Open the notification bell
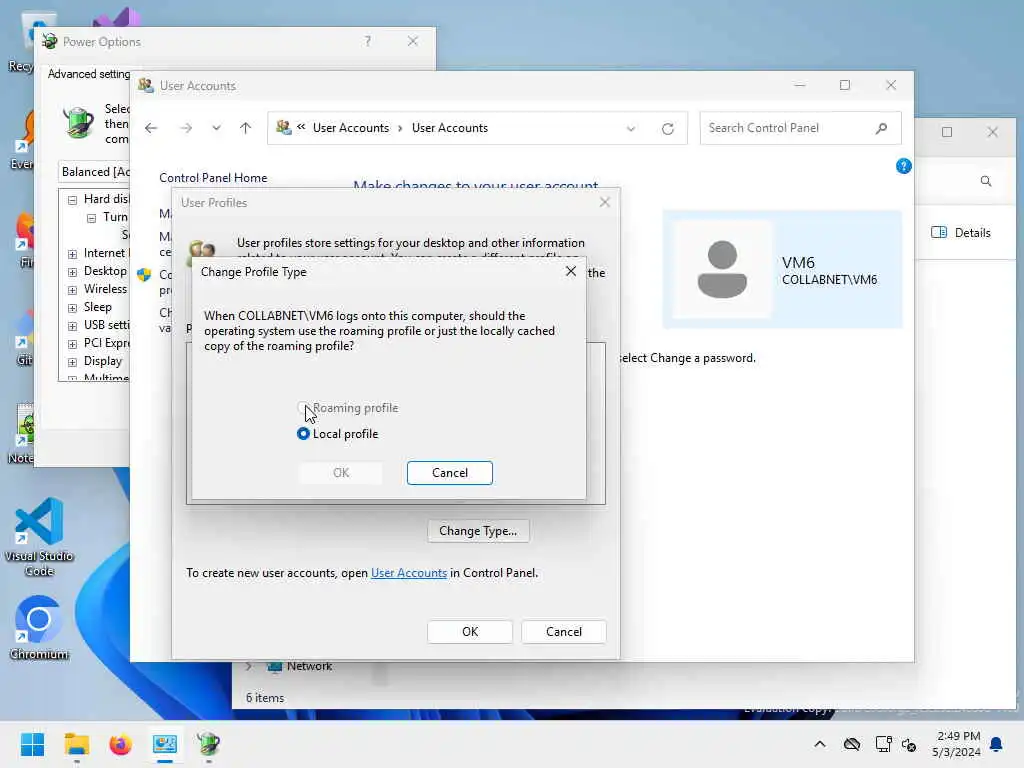 pos(996,744)
